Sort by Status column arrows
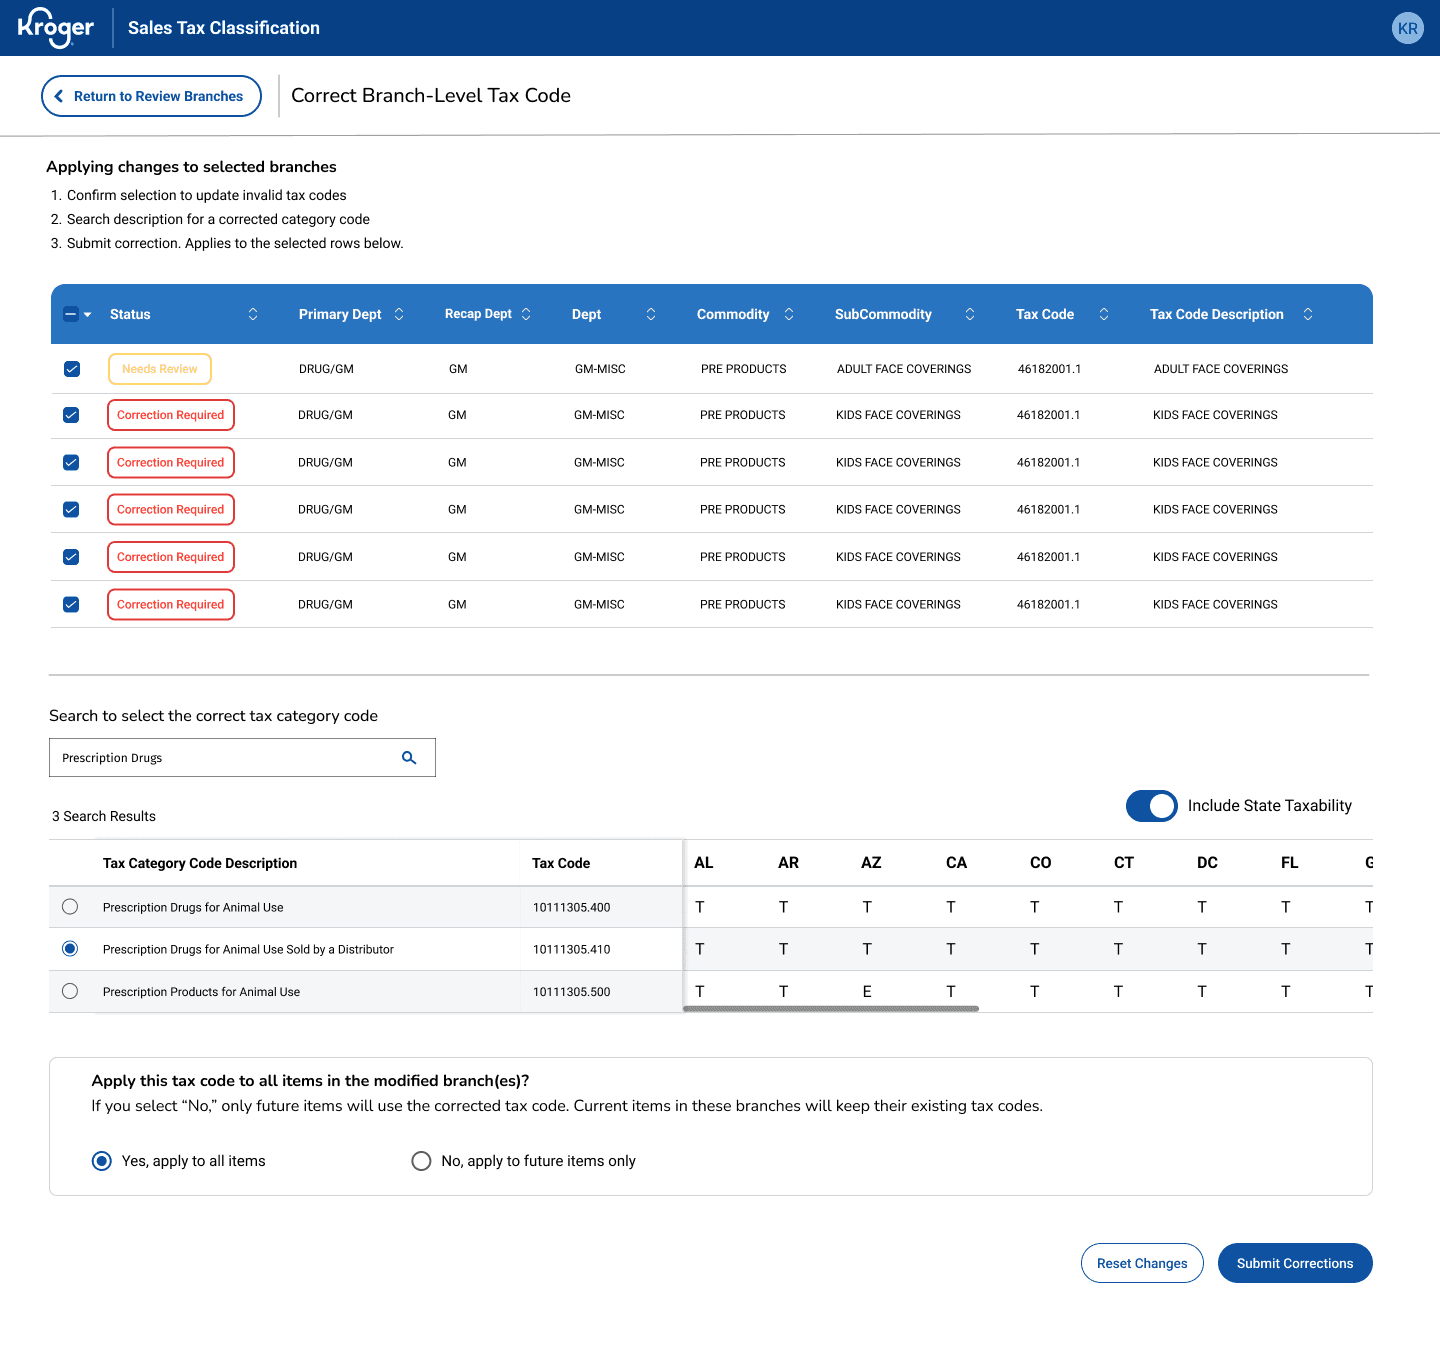The height and width of the screenshot is (1358, 1440). click(x=253, y=314)
